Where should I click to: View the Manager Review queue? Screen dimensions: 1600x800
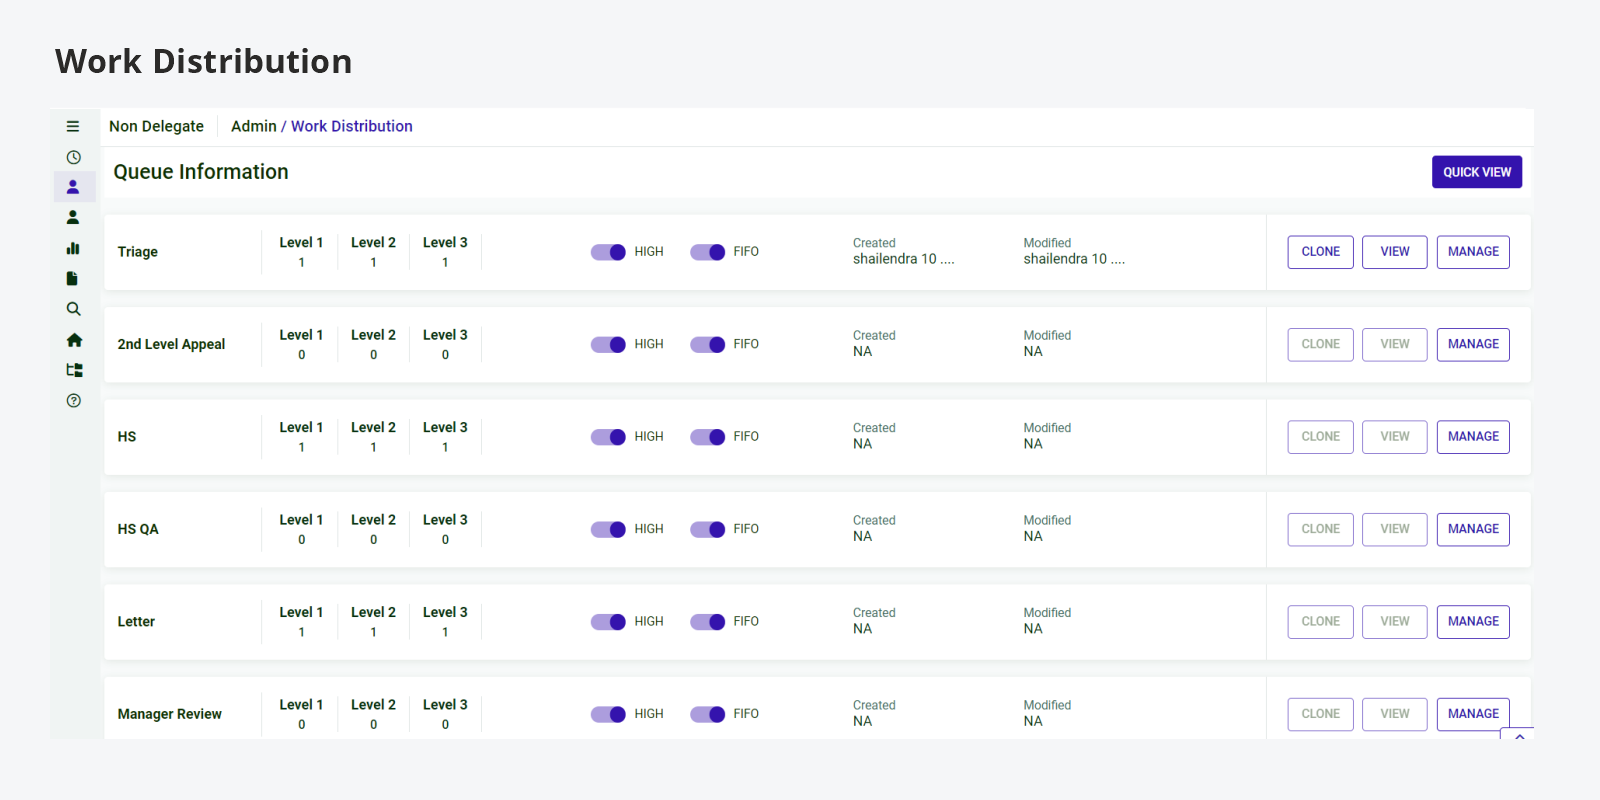1395,714
